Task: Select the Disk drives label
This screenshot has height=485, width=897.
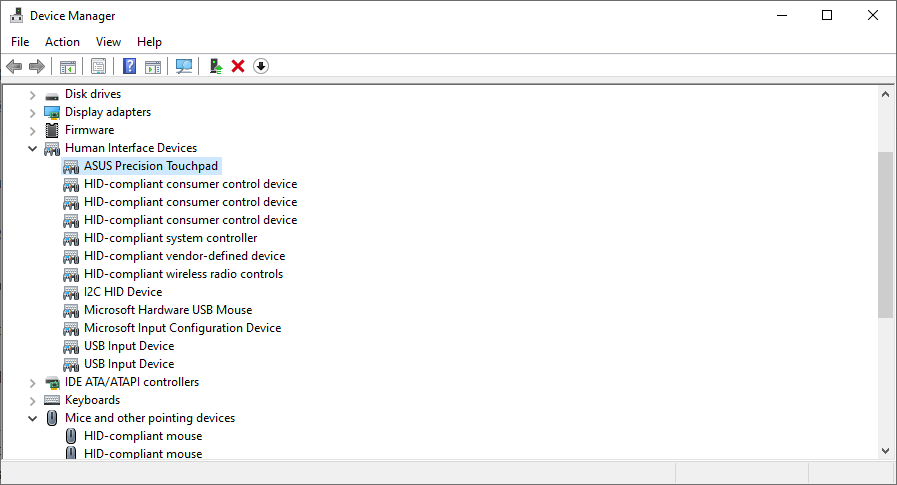Action: tap(93, 94)
